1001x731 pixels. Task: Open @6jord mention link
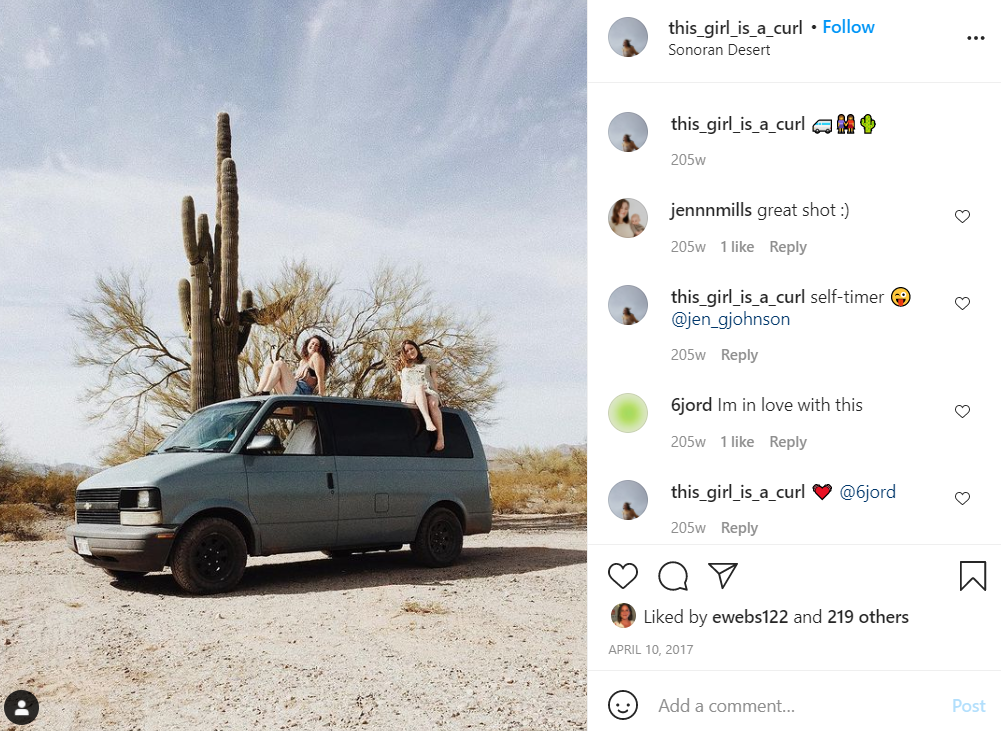(x=867, y=492)
